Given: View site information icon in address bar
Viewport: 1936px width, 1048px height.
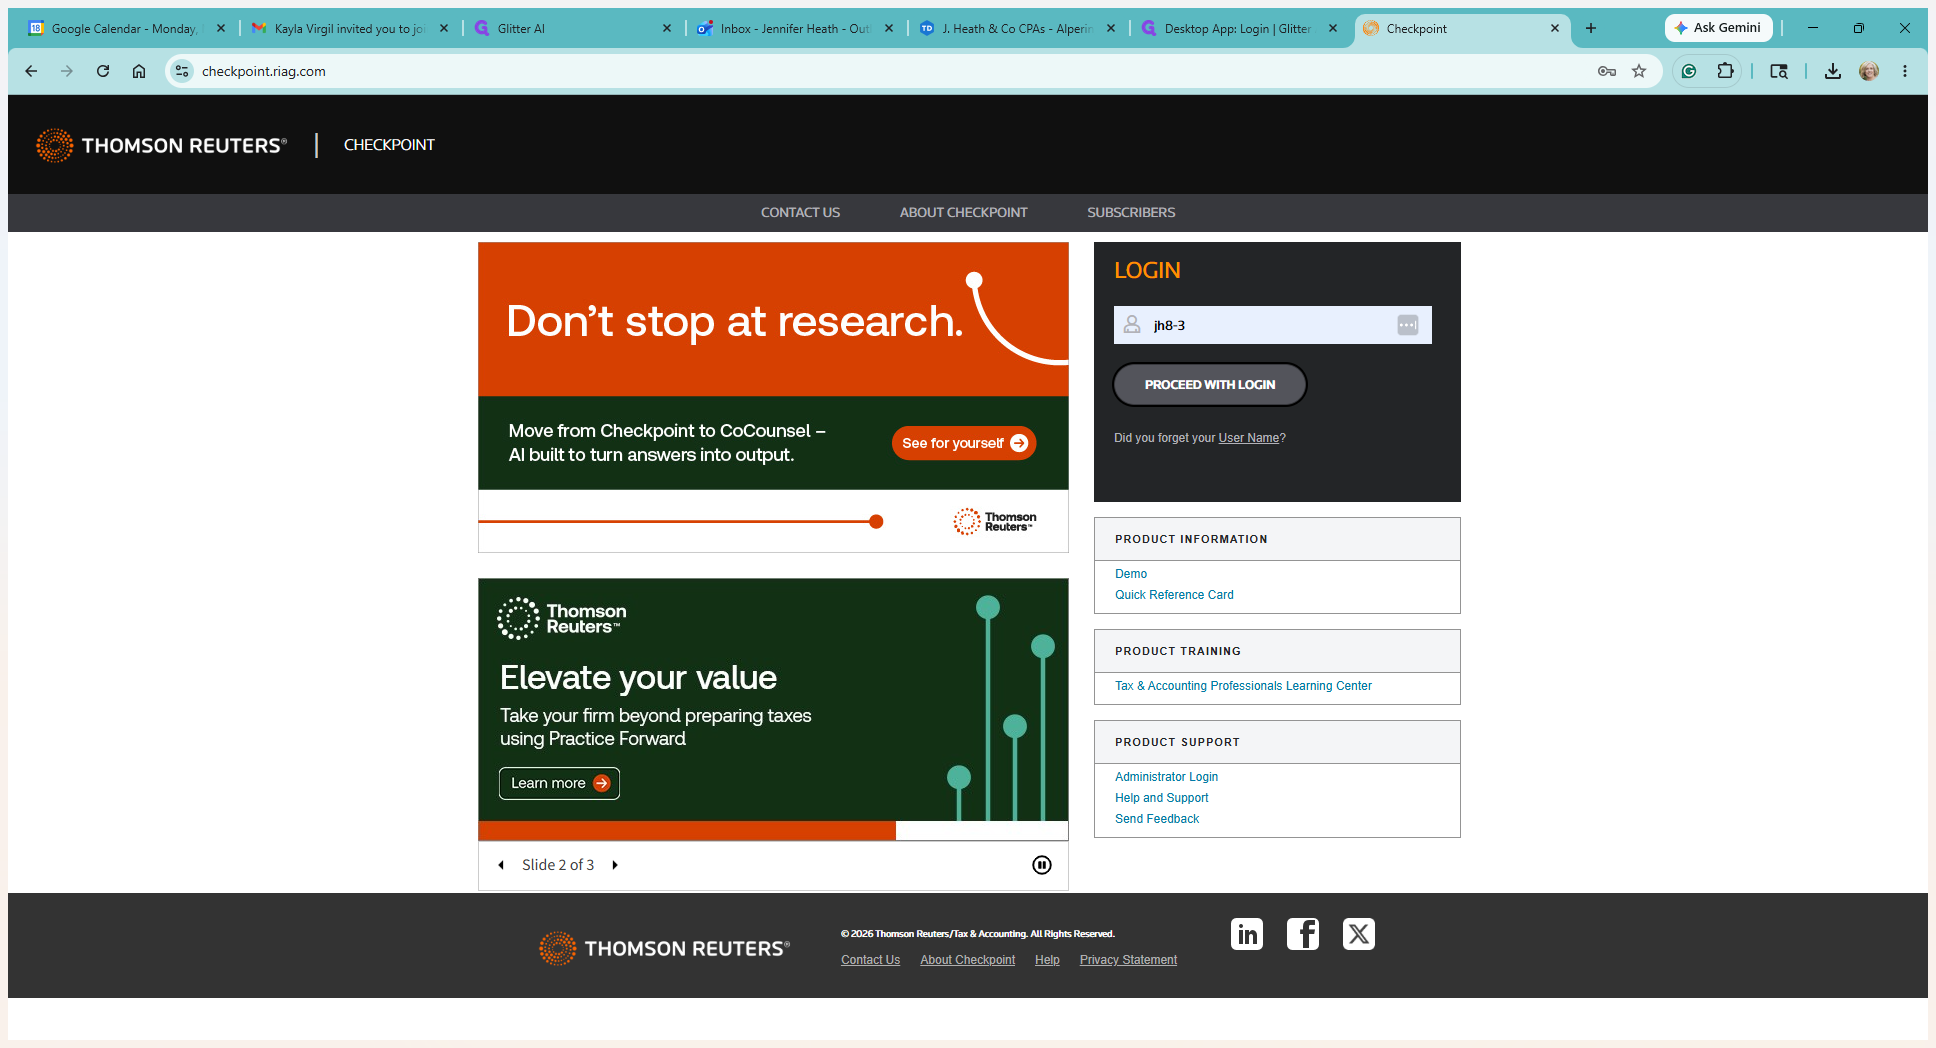Looking at the screenshot, I should 182,71.
